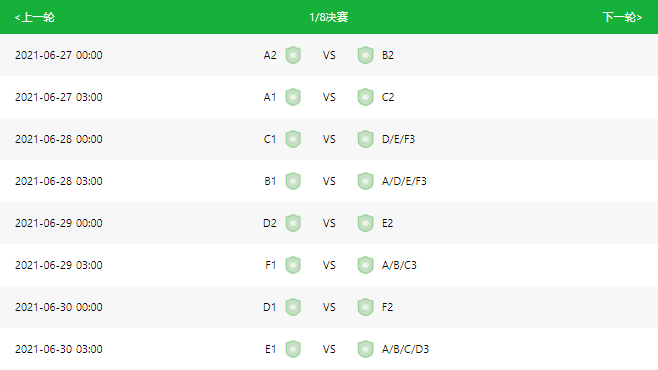Go to previous round via 上一轮
Screen dimensions: 658x370
point(34,17)
